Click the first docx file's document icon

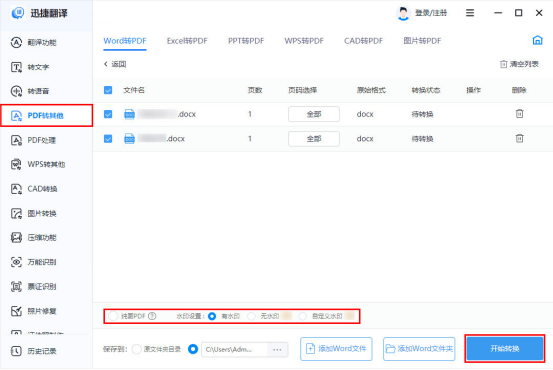click(129, 114)
